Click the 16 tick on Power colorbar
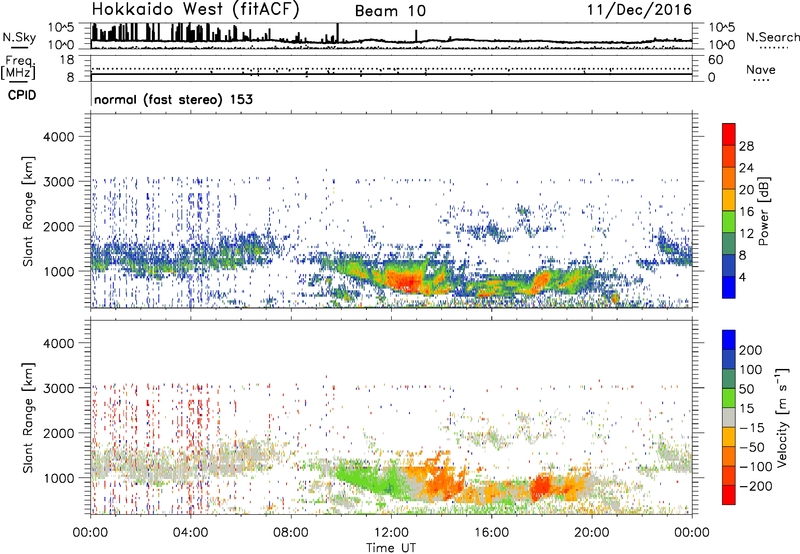This screenshot has height=554, width=800. [746, 212]
